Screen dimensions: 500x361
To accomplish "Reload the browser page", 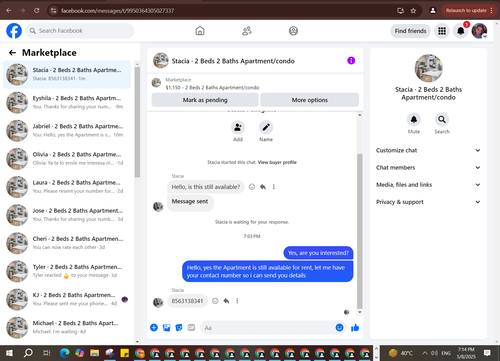I will 37,11.
